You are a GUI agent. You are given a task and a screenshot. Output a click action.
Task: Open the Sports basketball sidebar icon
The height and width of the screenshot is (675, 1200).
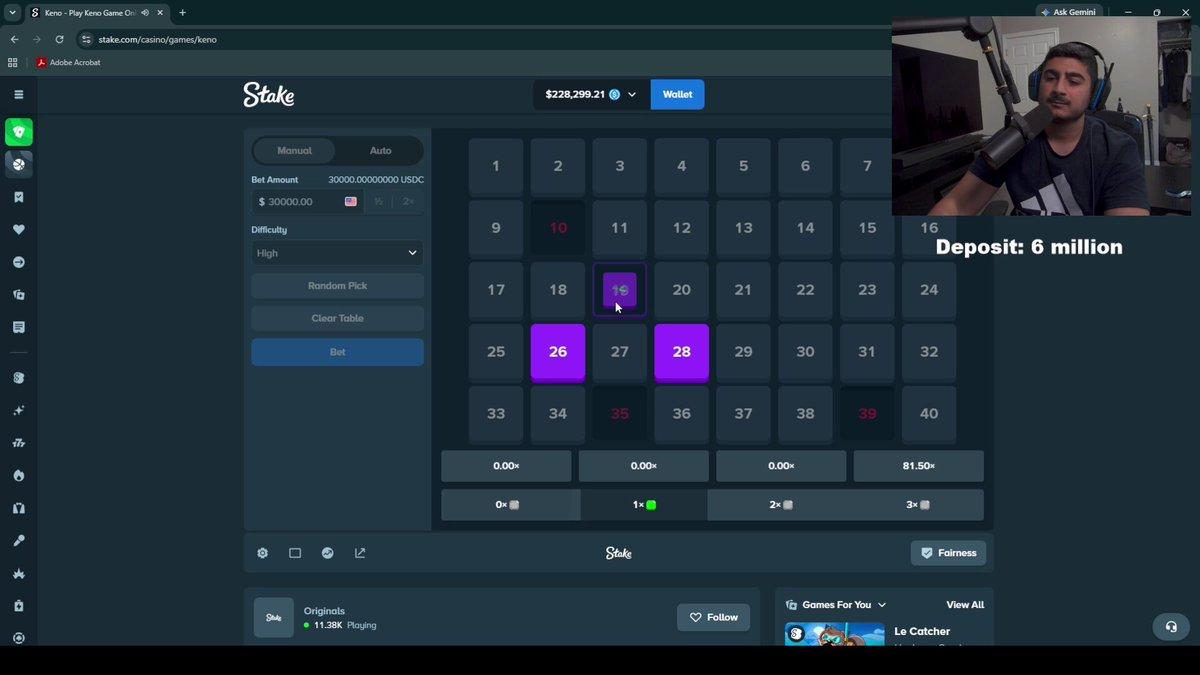coord(18,164)
